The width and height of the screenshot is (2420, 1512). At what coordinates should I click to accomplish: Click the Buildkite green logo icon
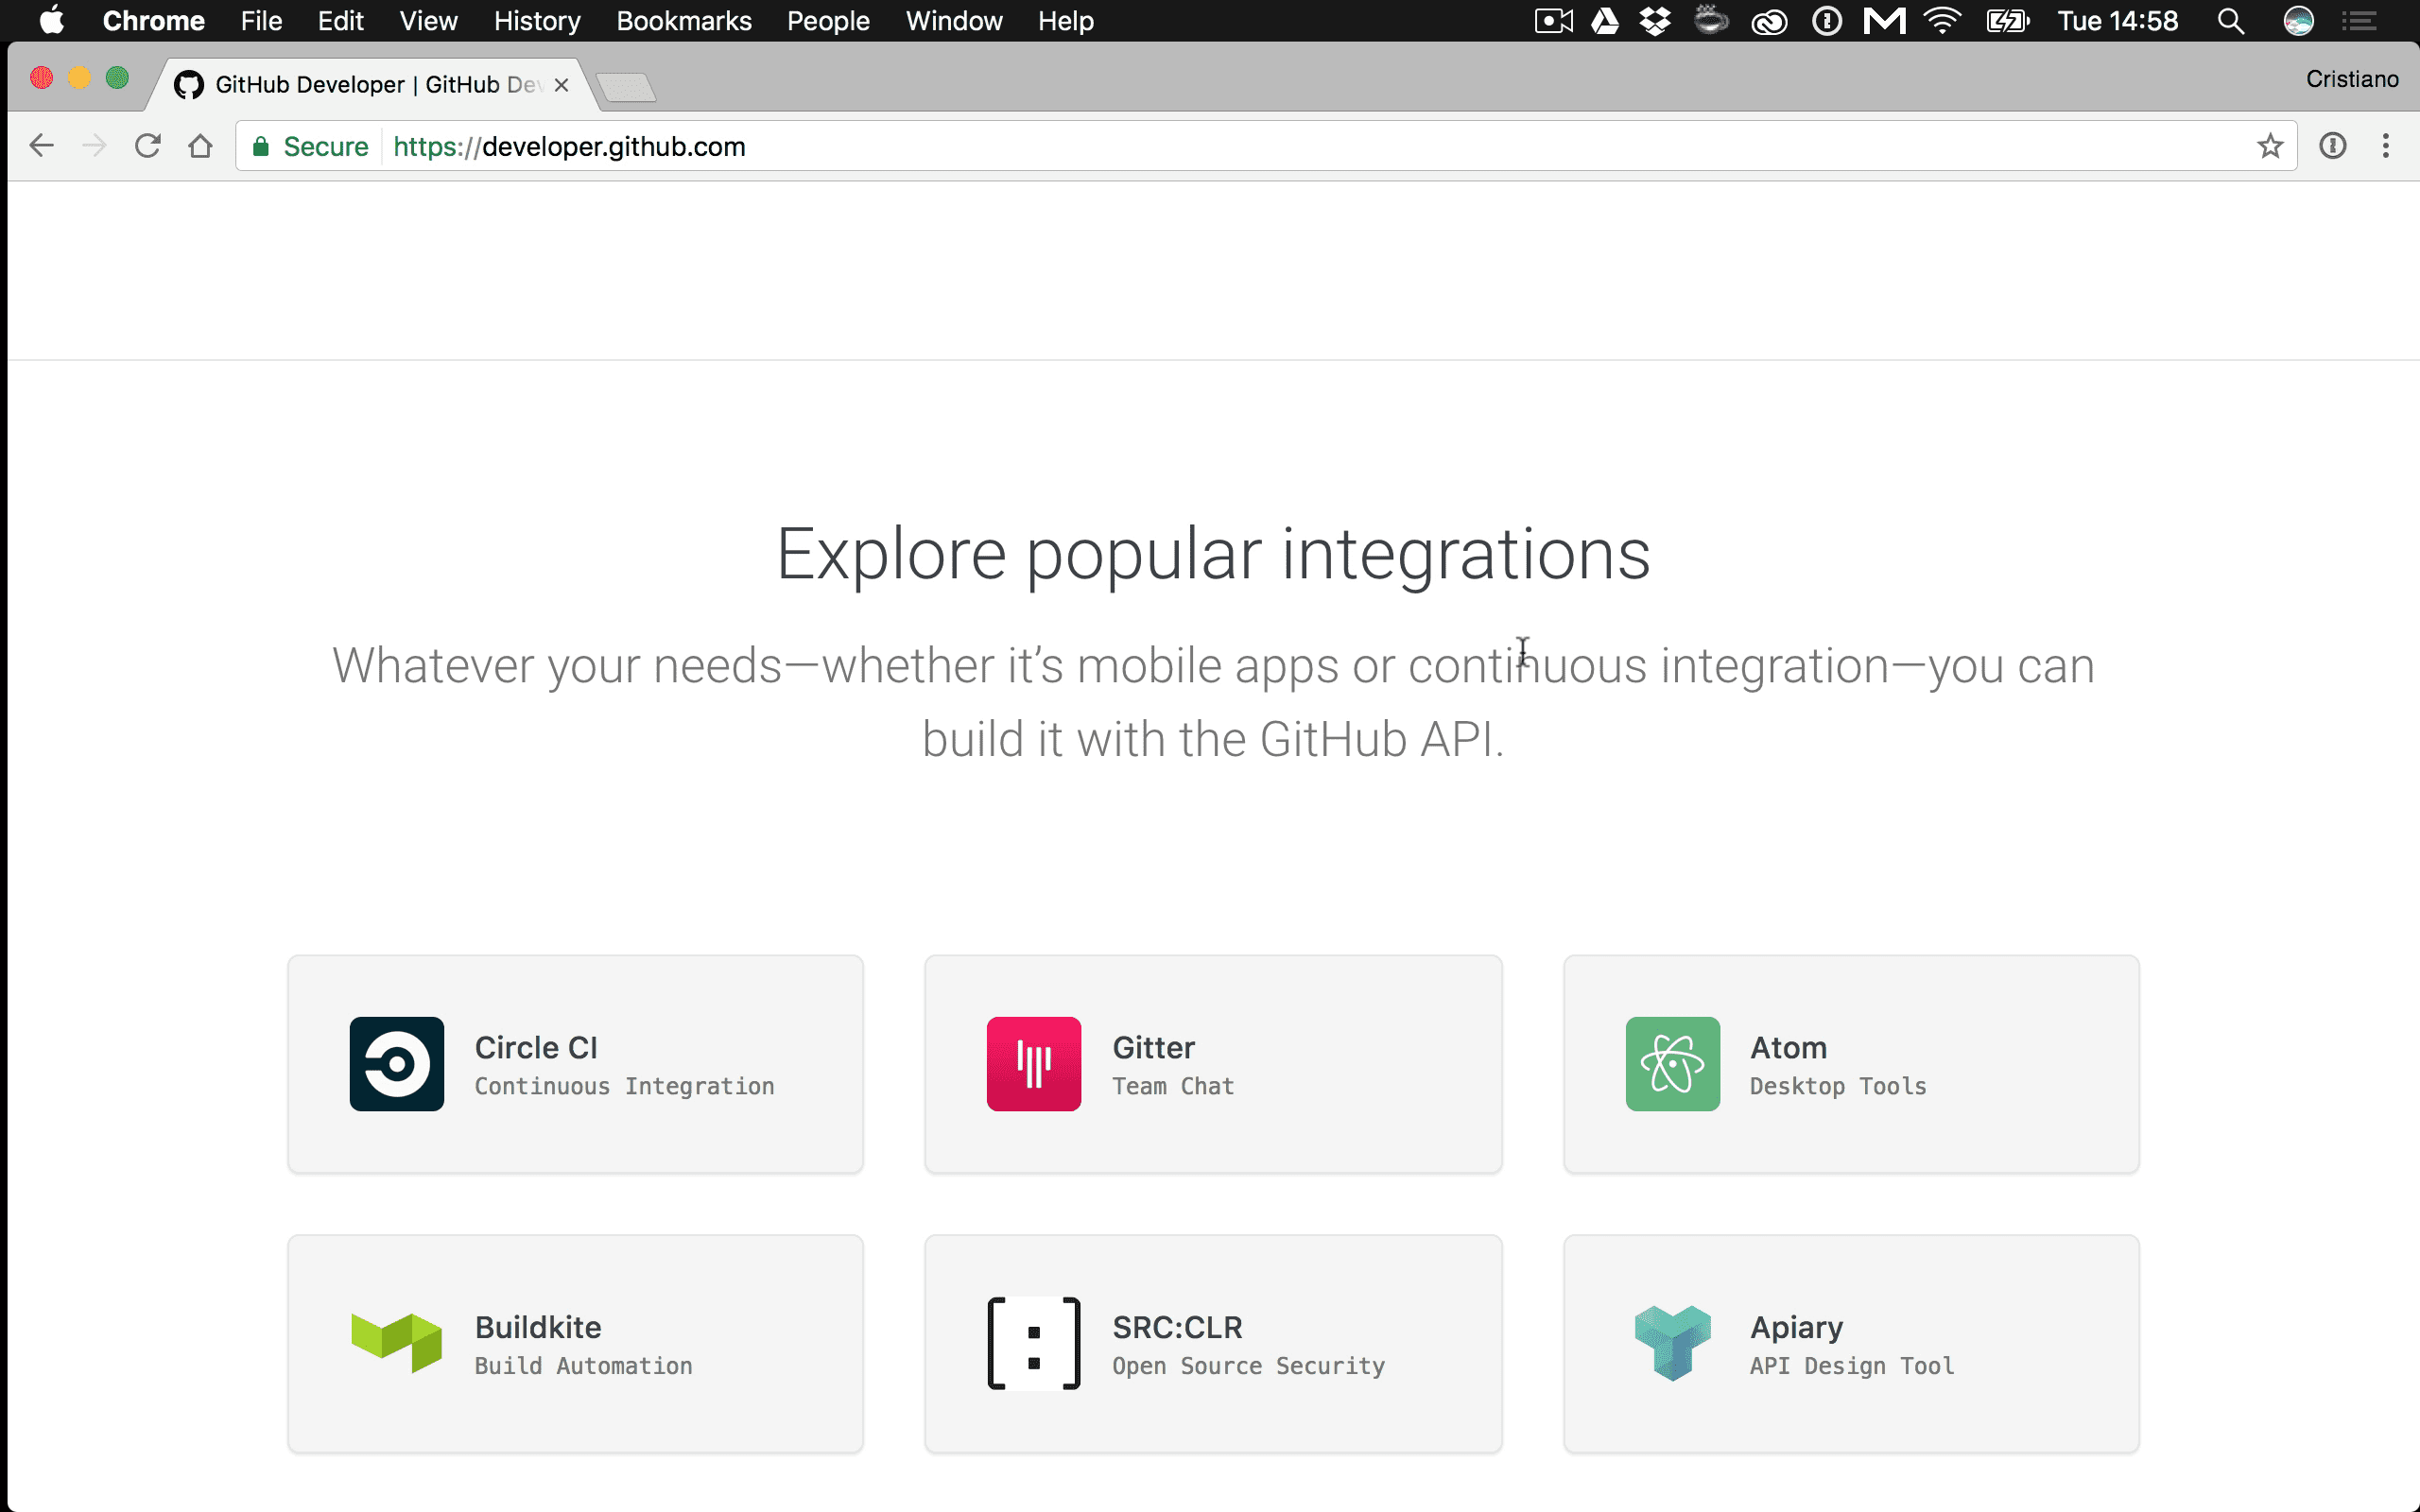(396, 1343)
